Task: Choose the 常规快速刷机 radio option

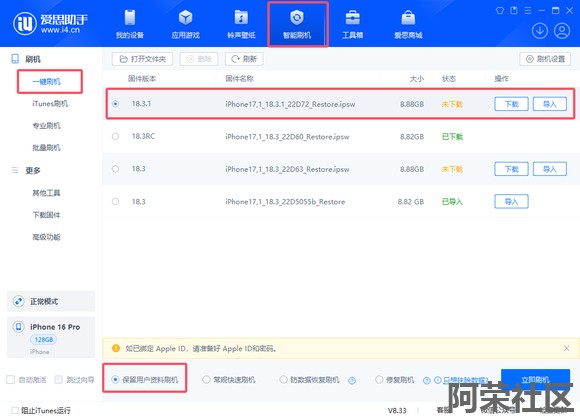Action: 206,379
